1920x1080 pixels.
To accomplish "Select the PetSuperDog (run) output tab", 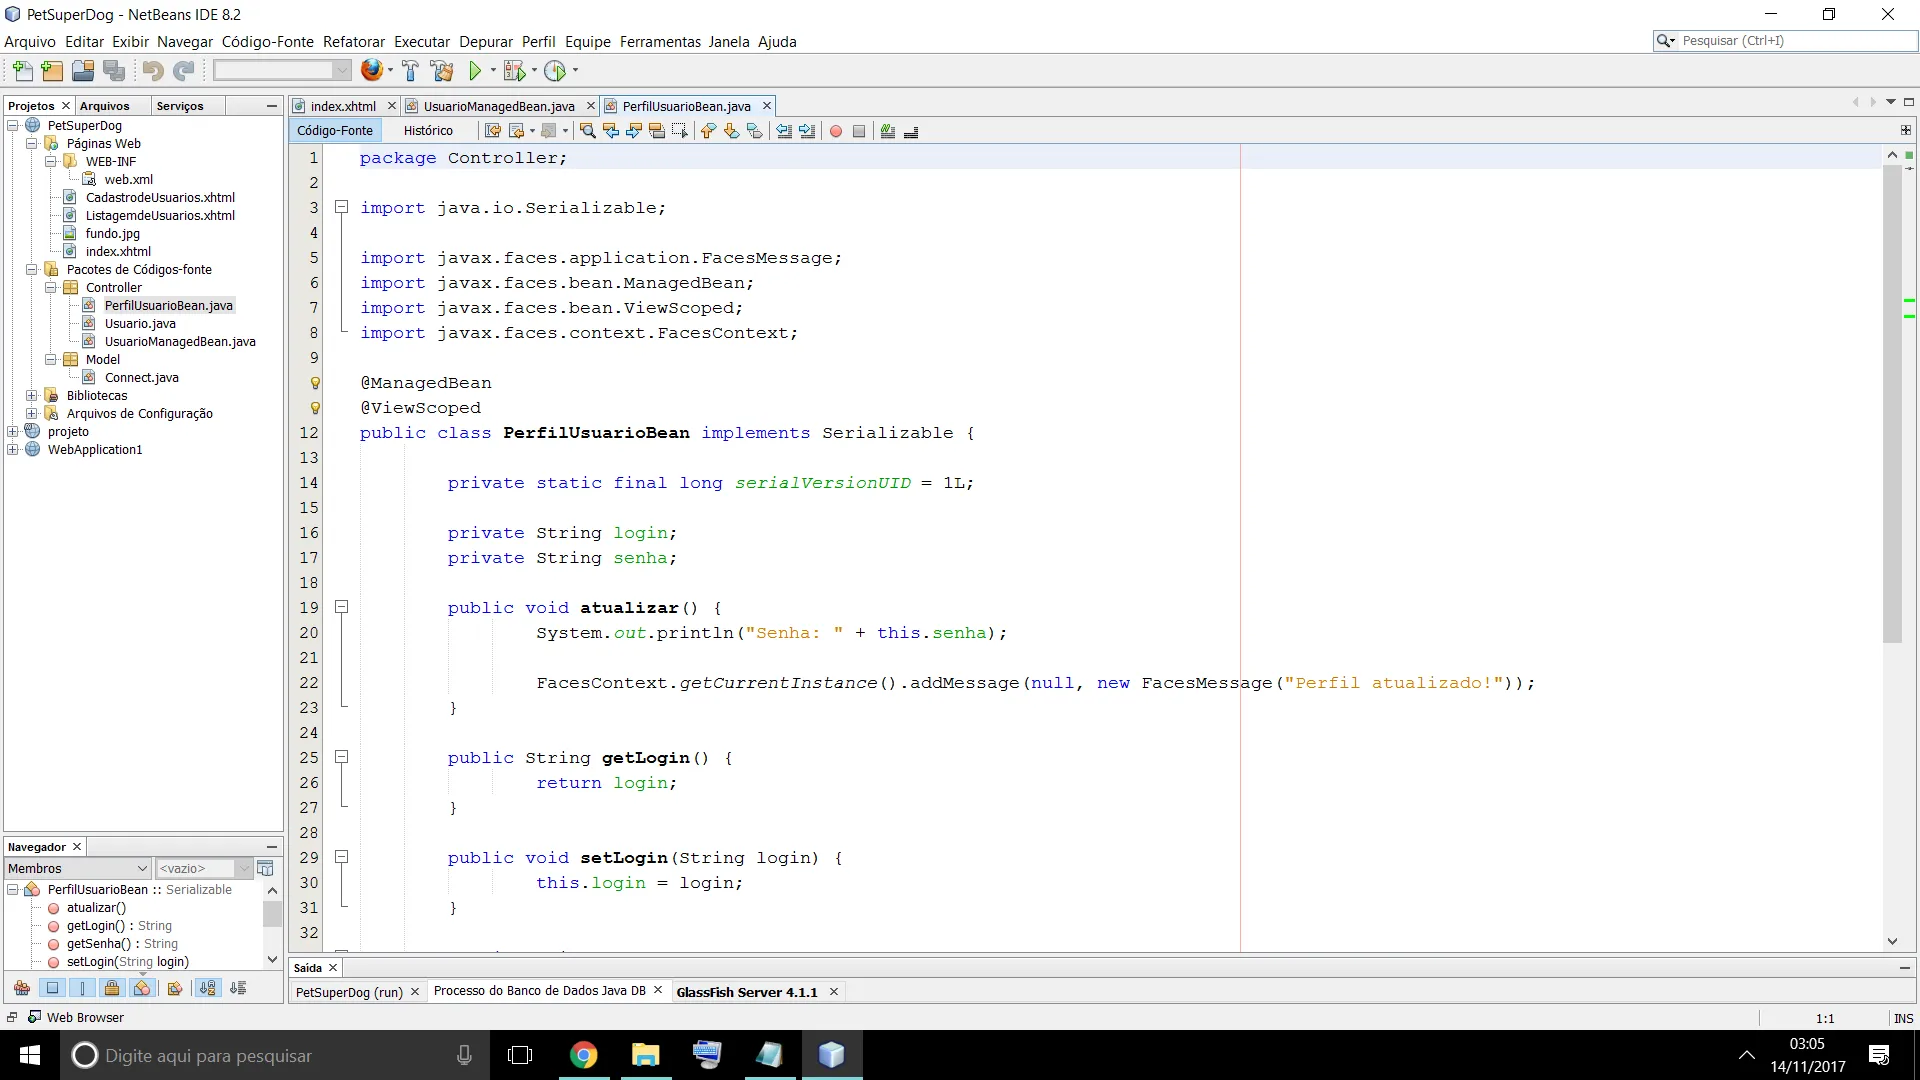I will pos(349,992).
